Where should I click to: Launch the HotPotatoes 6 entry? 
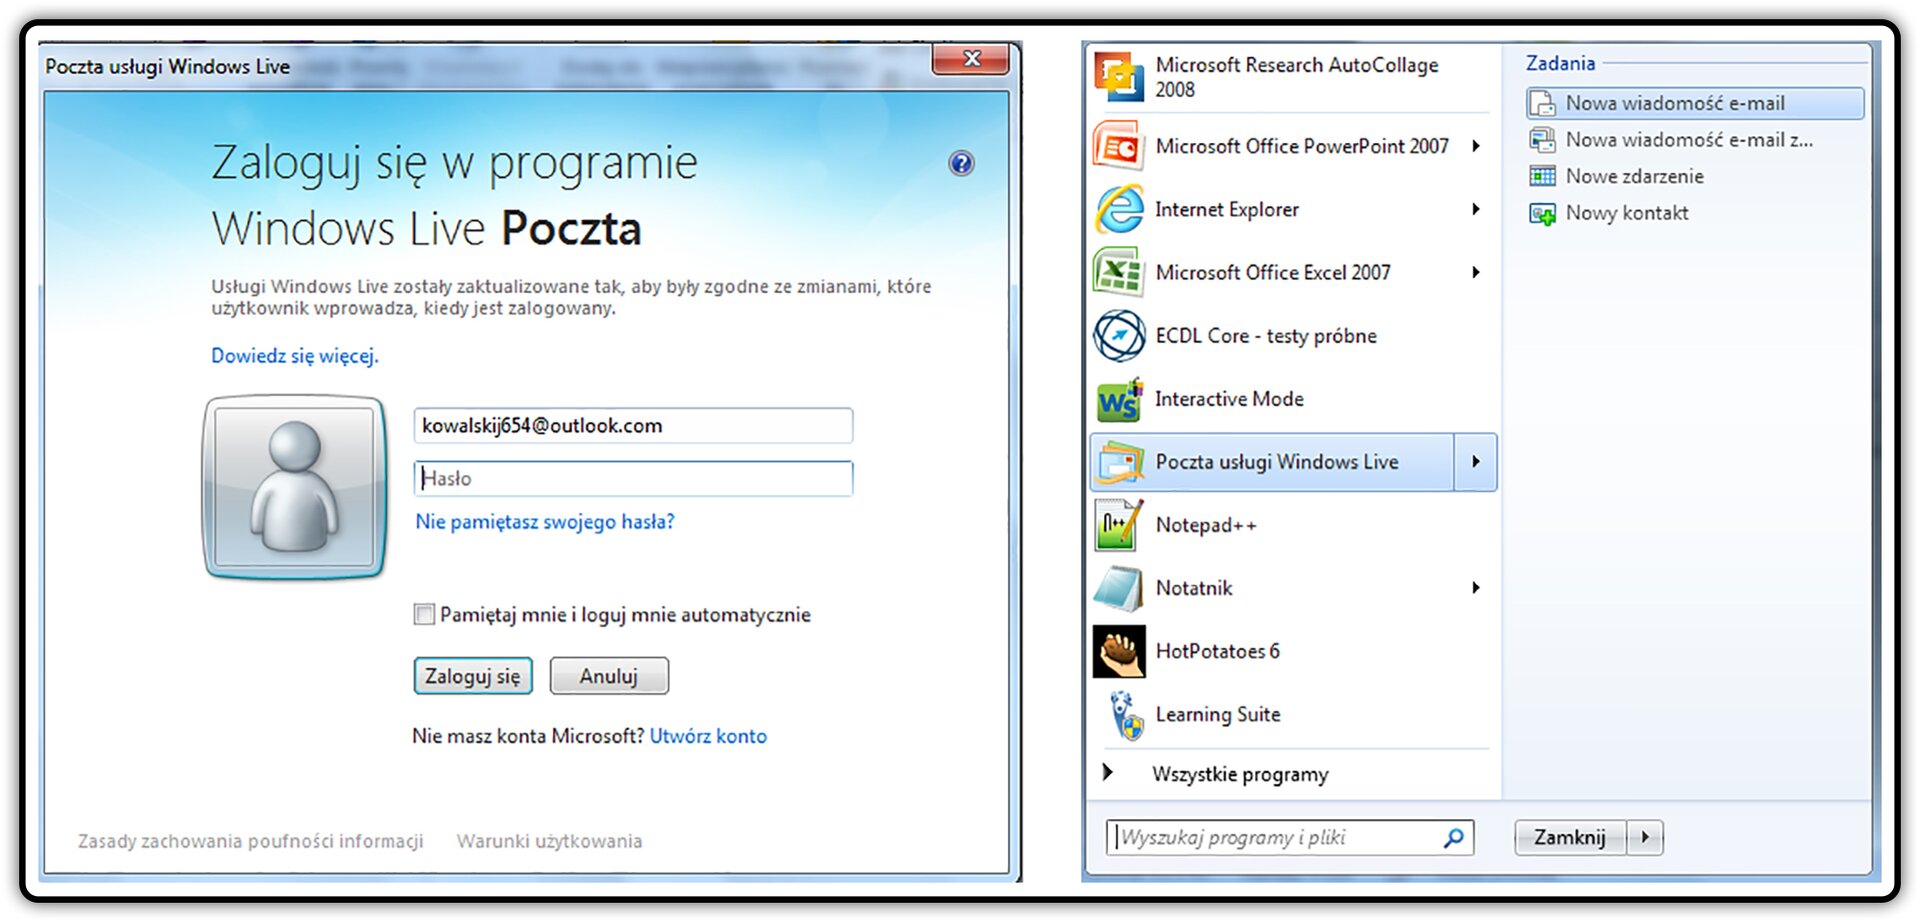[1292, 651]
